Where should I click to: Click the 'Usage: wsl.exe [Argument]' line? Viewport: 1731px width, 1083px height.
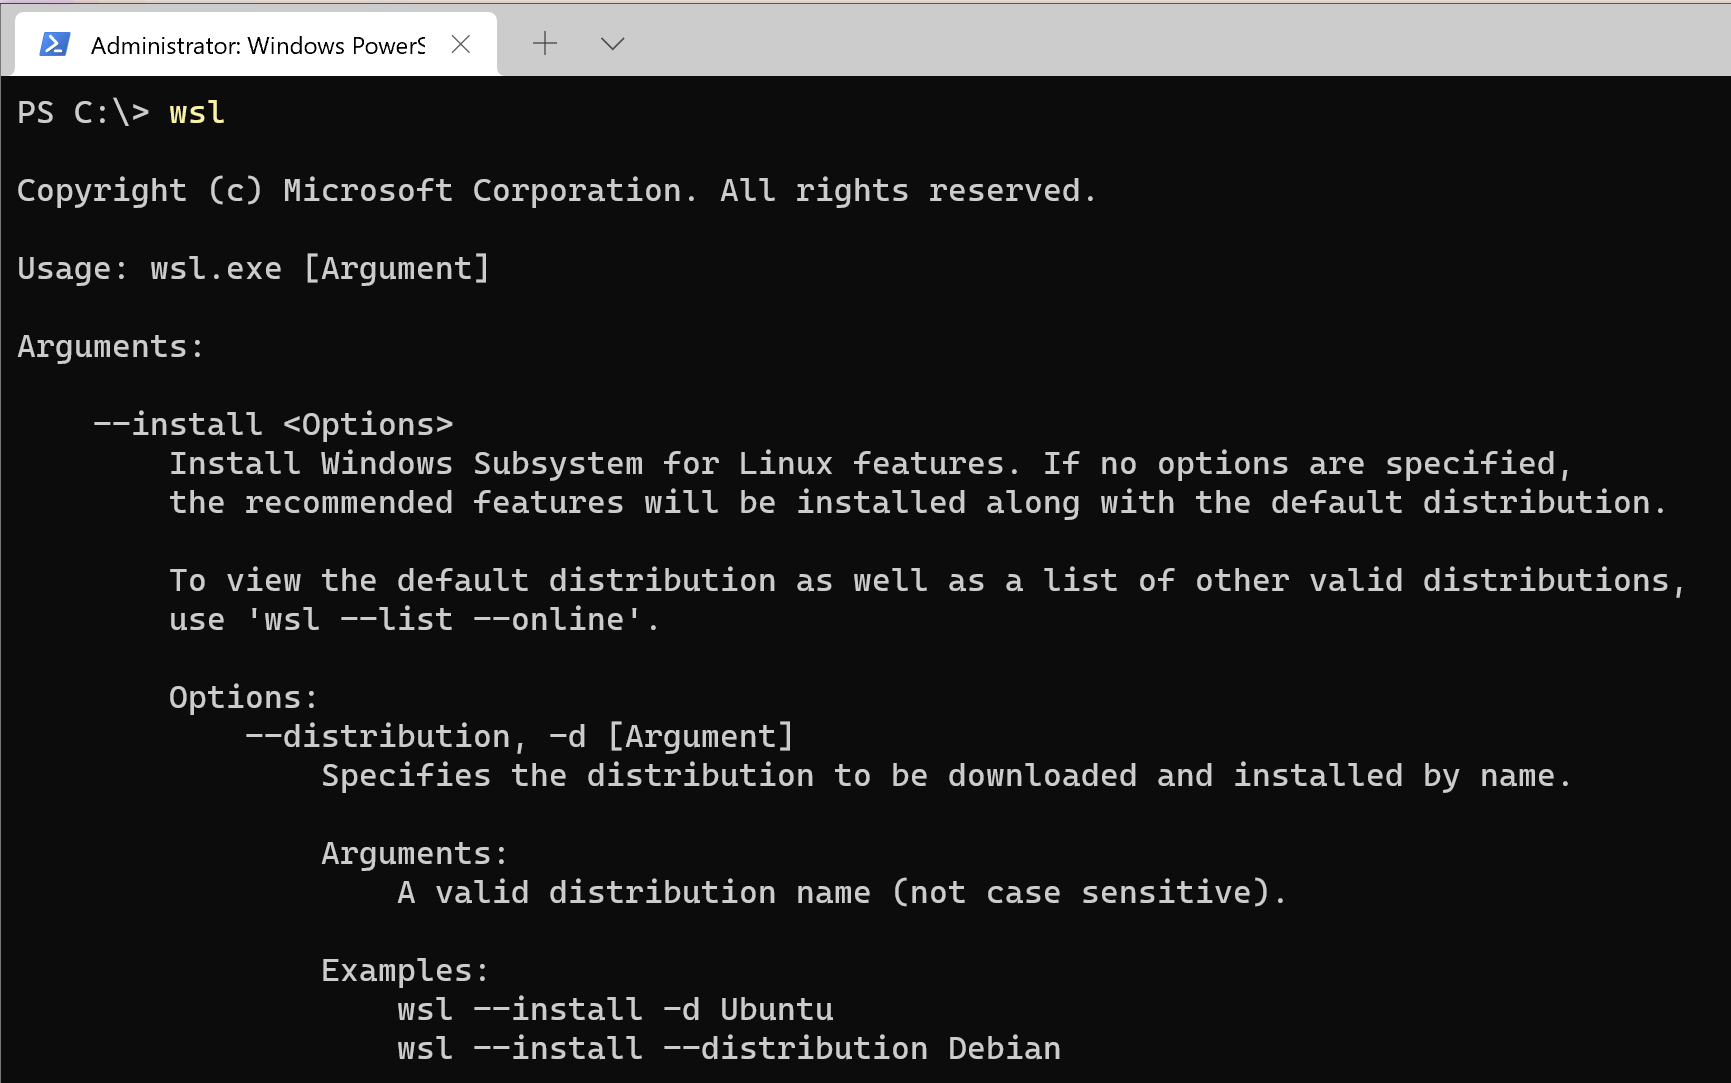click(x=253, y=268)
